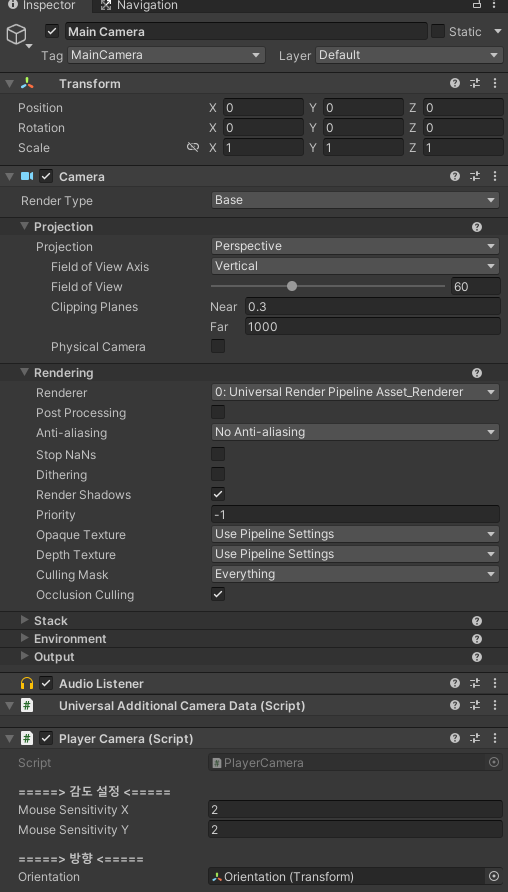The height and width of the screenshot is (892, 508).
Task: Open Audio Listener help icon
Action: (x=455, y=683)
